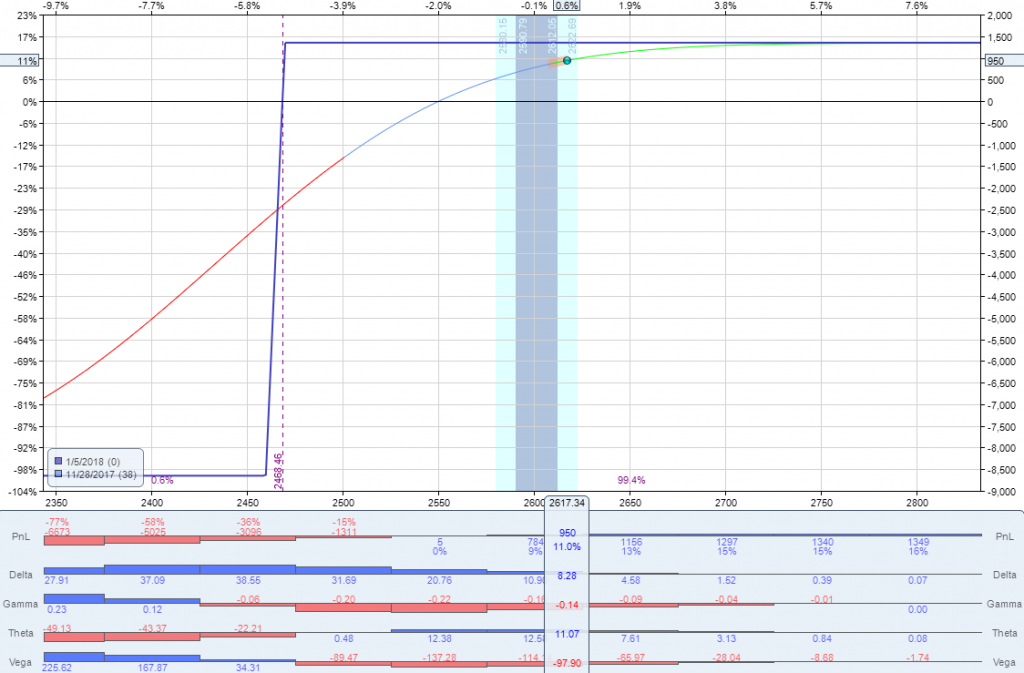Click the blue Delta bar showing 38.55

(x=247, y=569)
